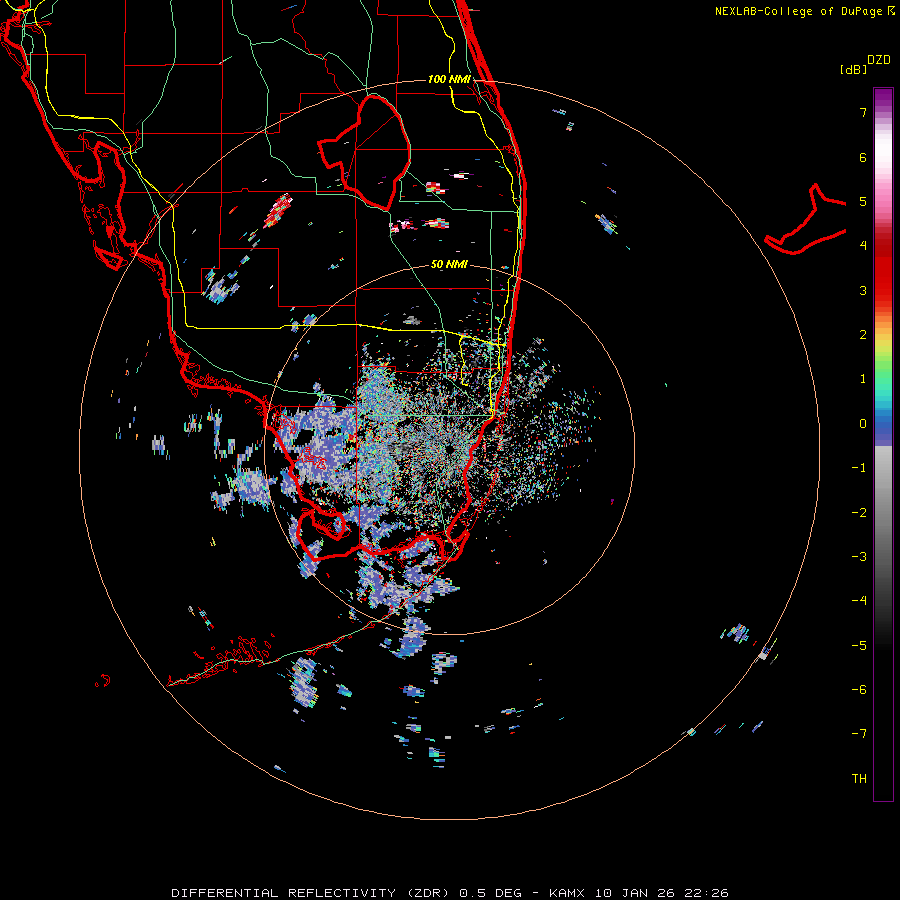Click the -6 value on the color scale

(x=859, y=690)
